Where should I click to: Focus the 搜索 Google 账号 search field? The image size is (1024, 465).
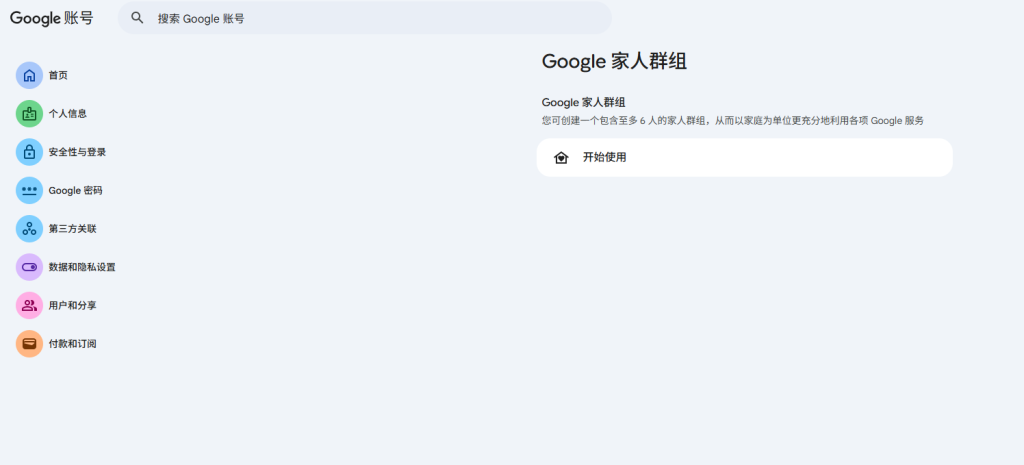coord(380,18)
